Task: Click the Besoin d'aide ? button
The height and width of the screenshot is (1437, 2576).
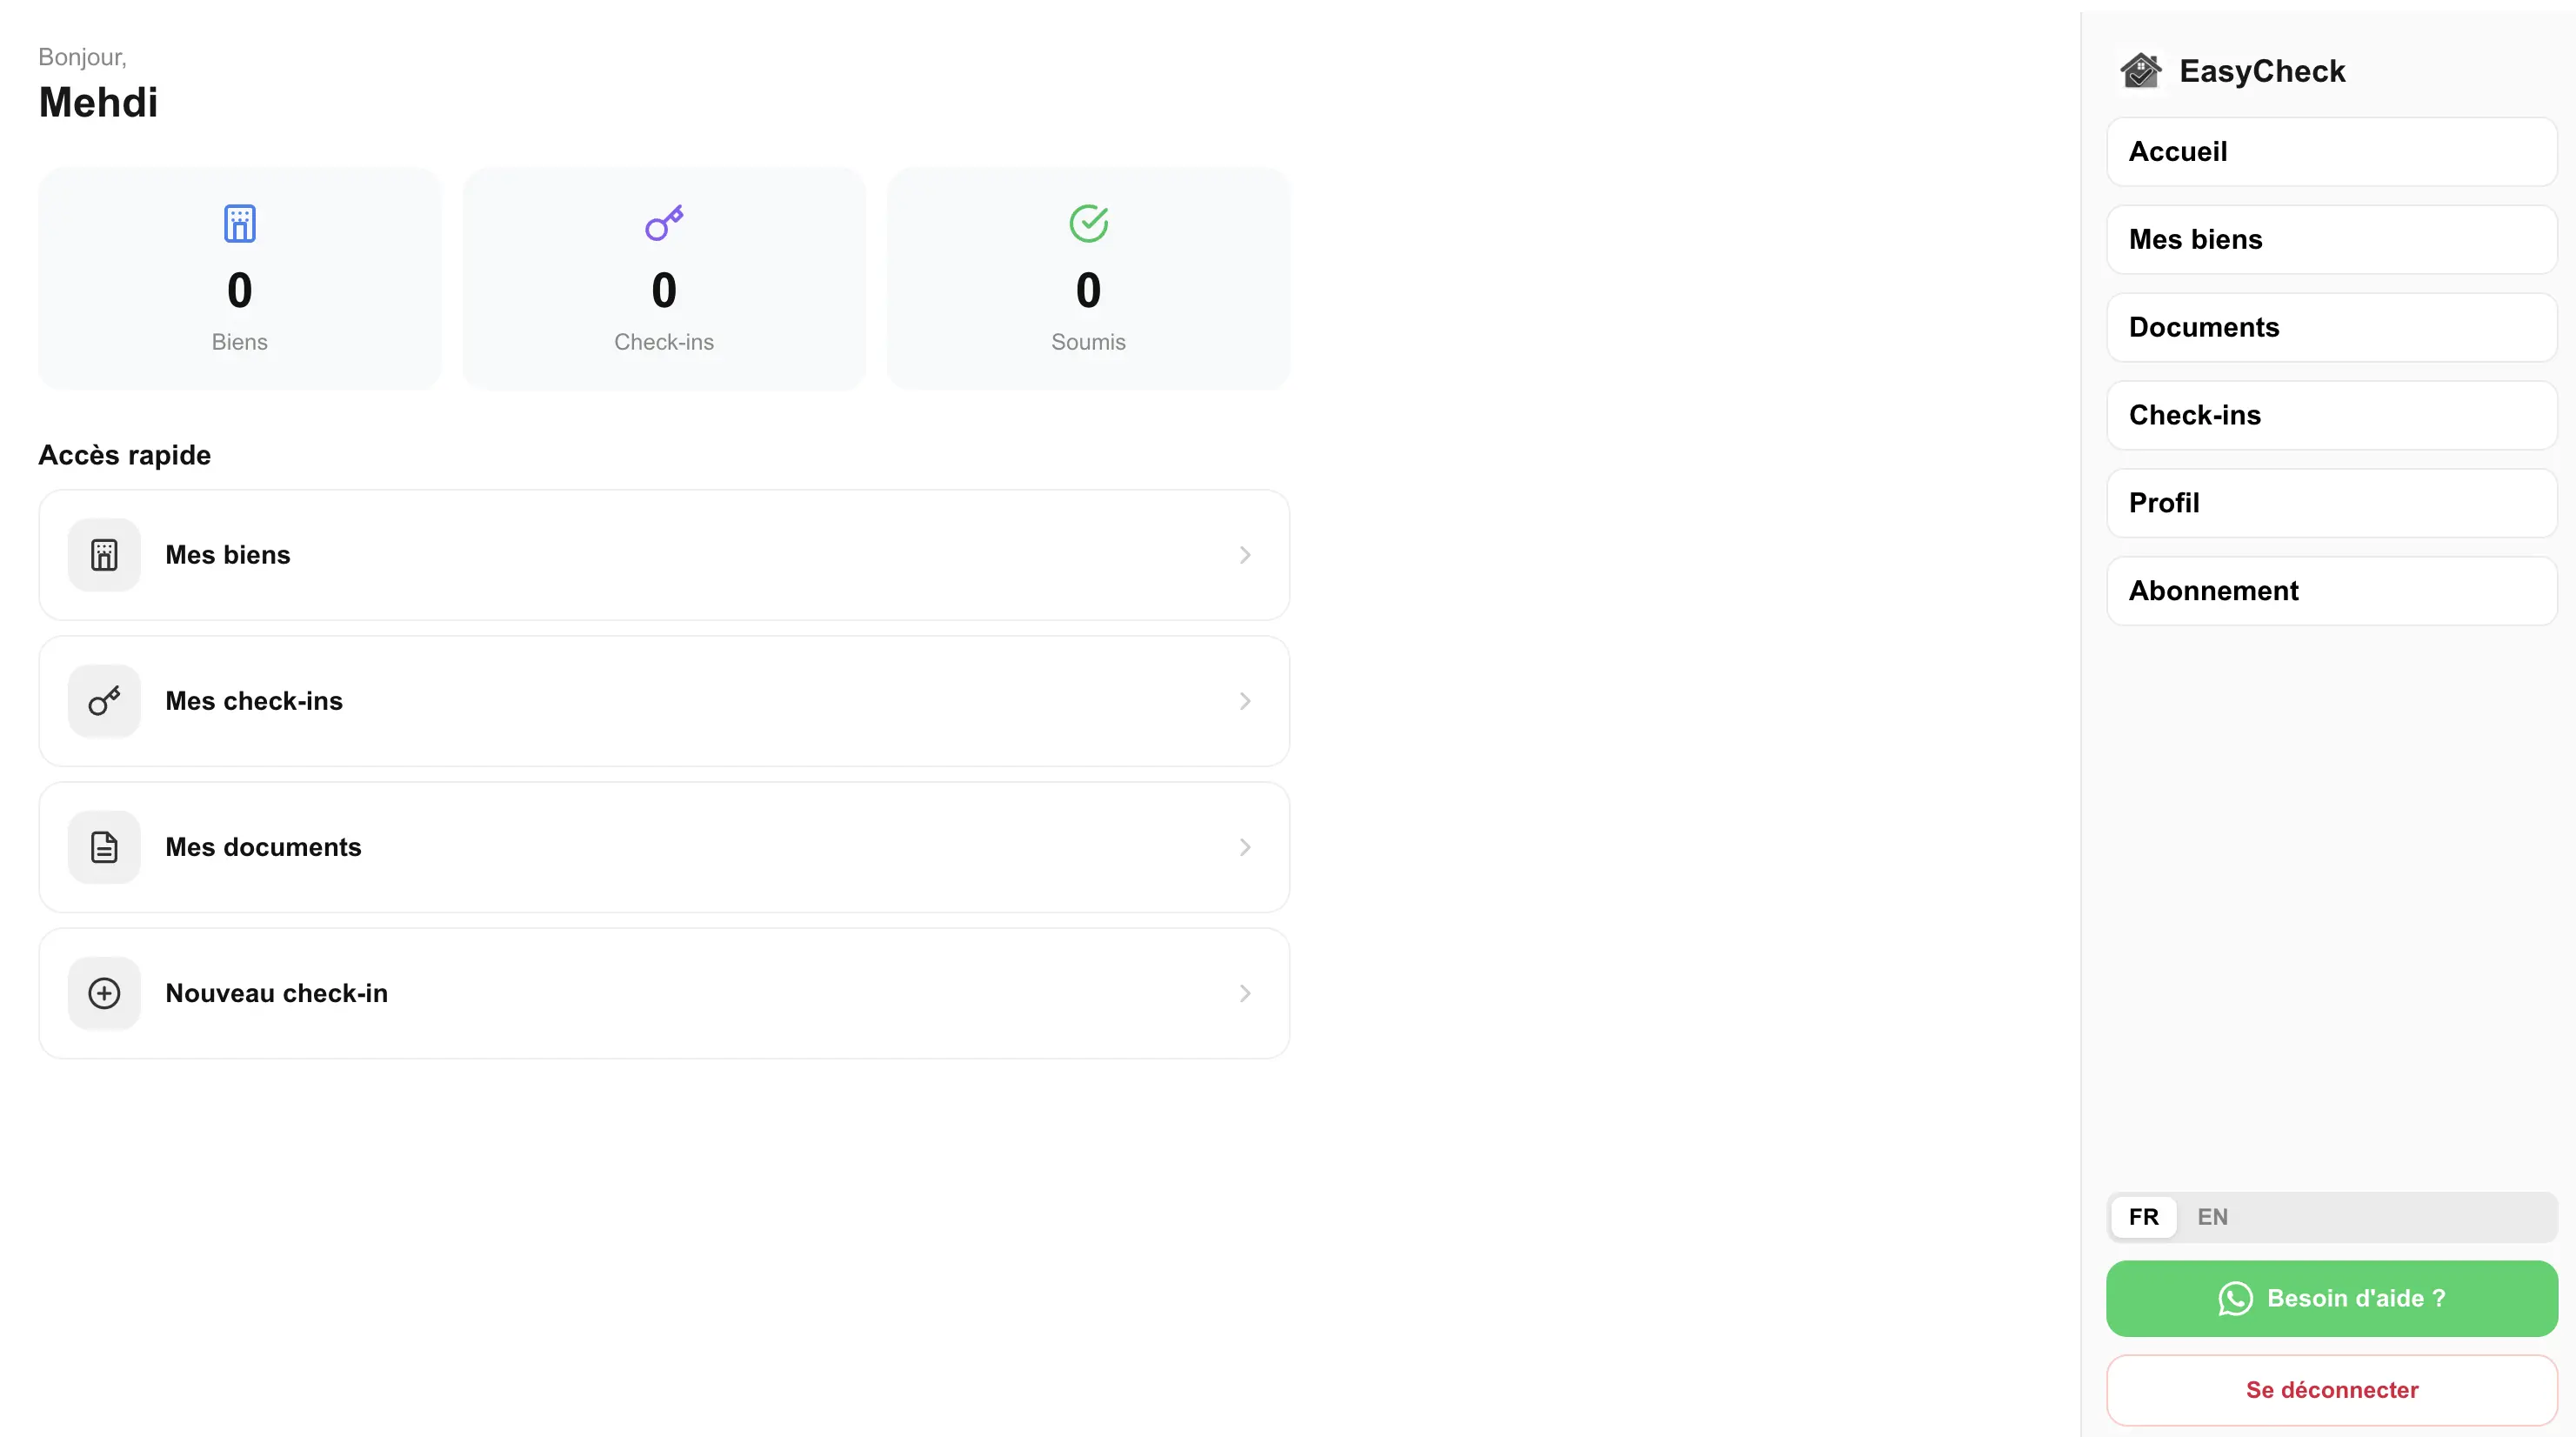Action: coord(2331,1298)
